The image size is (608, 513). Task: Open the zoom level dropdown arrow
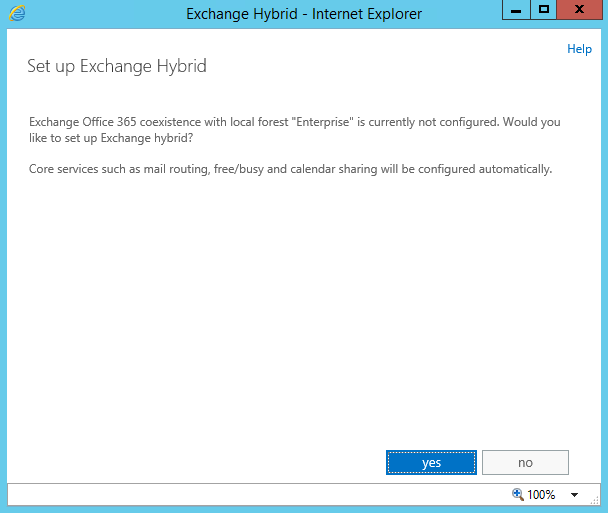pyautogui.click(x=575, y=495)
